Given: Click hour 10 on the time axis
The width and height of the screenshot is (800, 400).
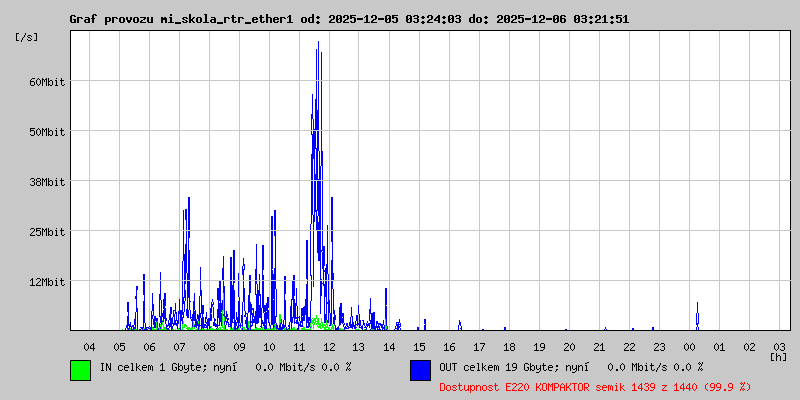Looking at the screenshot, I should (x=269, y=346).
